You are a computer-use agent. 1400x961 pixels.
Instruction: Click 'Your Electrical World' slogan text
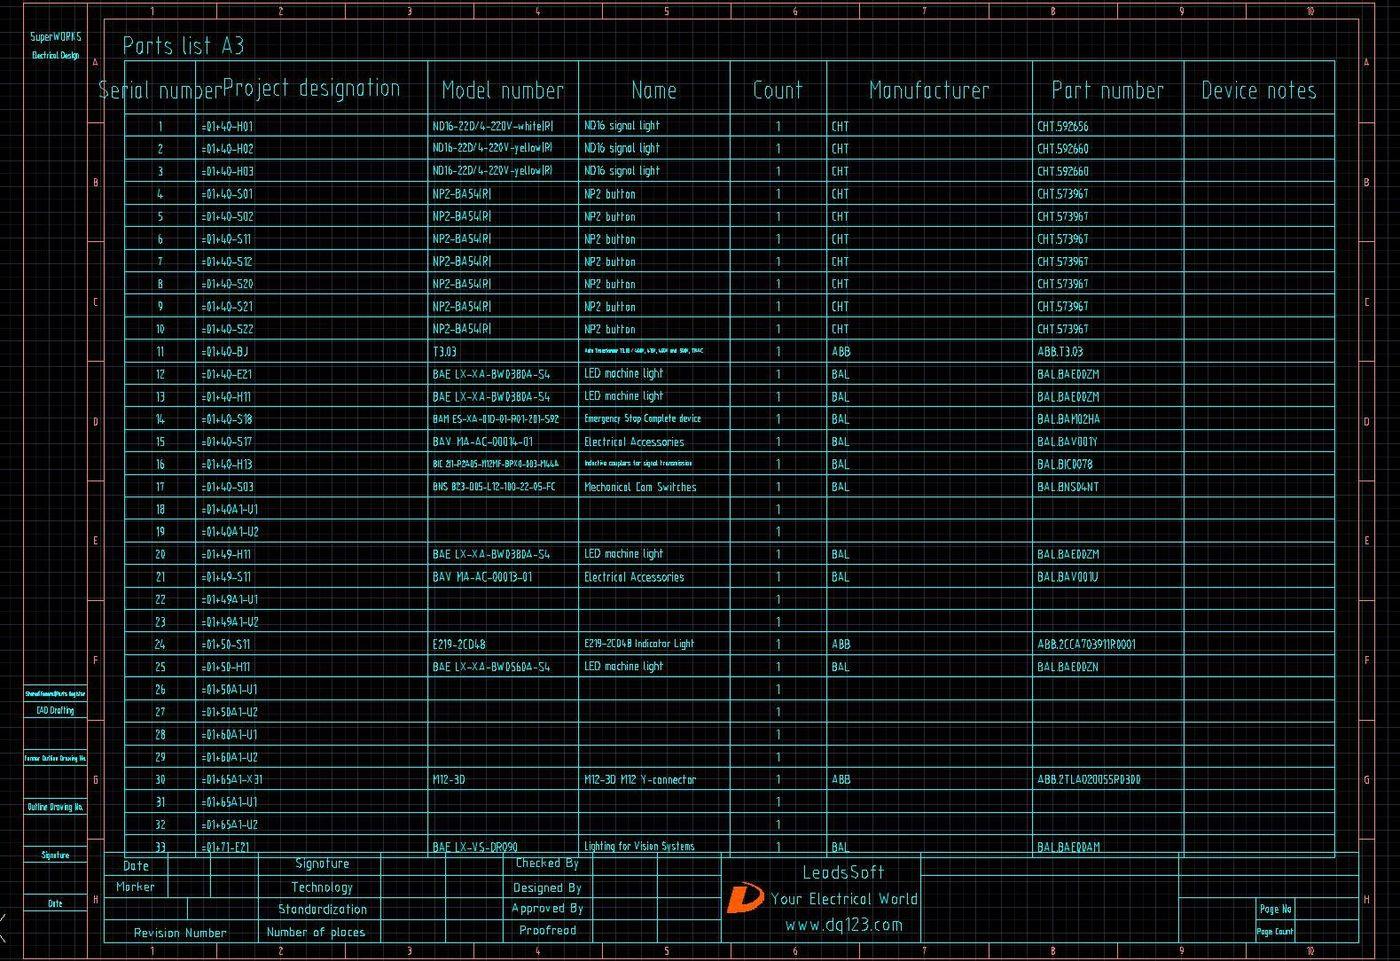[844, 899]
